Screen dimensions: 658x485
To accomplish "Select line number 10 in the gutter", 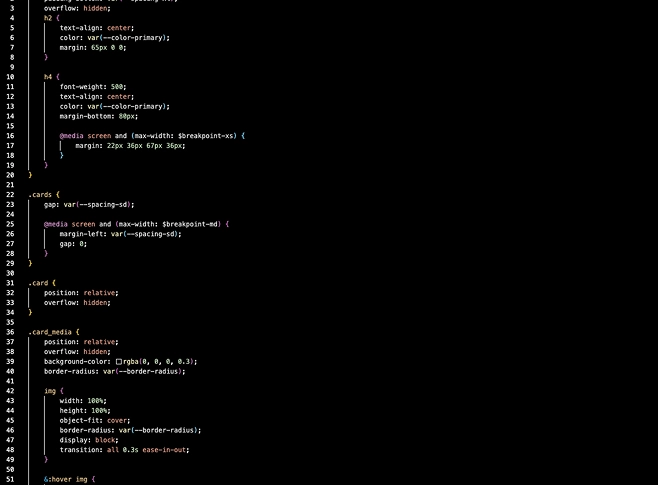I will [9, 76].
